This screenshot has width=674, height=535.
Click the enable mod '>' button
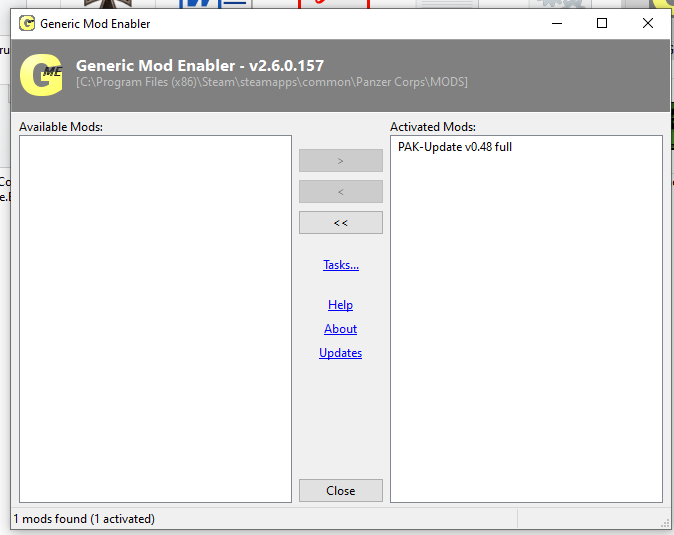click(x=340, y=161)
